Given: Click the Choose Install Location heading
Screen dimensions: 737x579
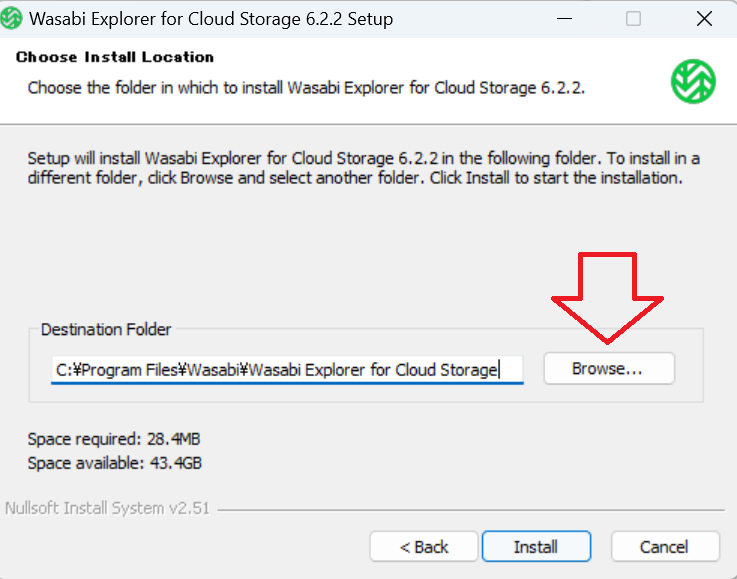Looking at the screenshot, I should click(x=115, y=57).
